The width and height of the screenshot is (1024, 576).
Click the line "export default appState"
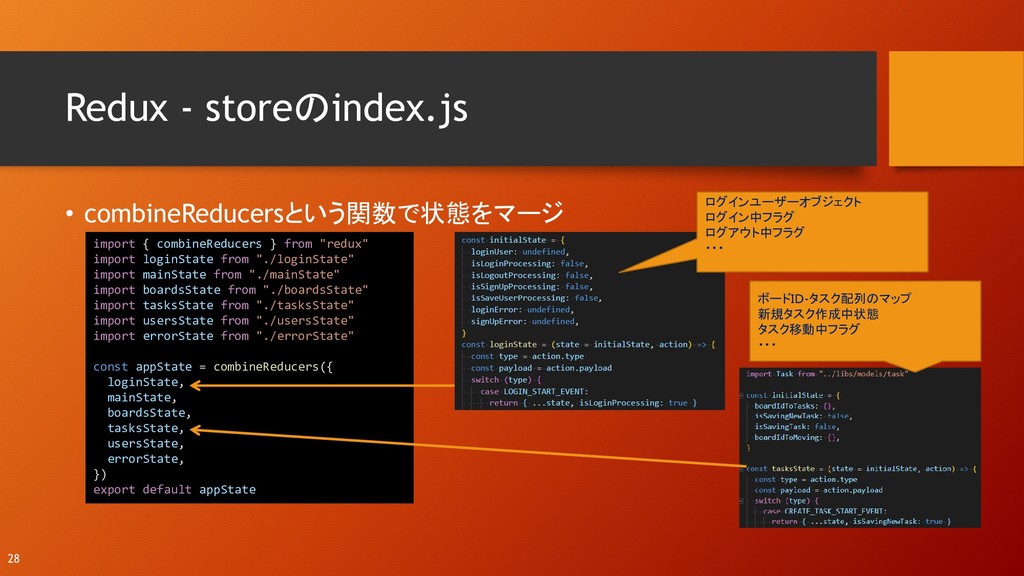click(174, 489)
